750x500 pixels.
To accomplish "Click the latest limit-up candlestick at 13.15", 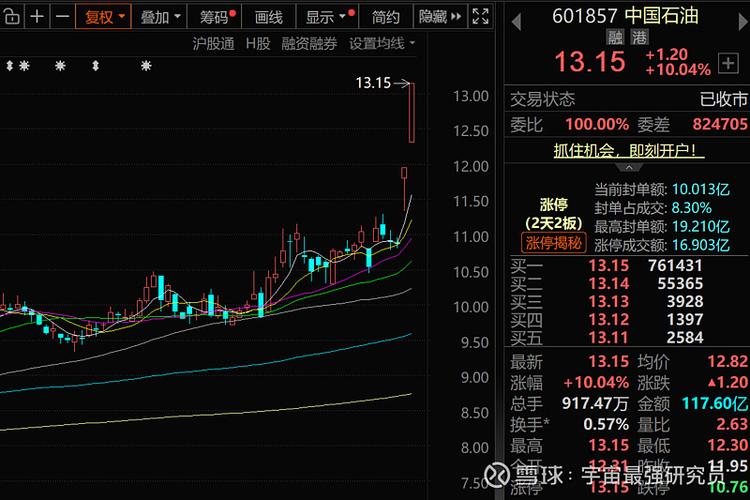I will [411, 112].
